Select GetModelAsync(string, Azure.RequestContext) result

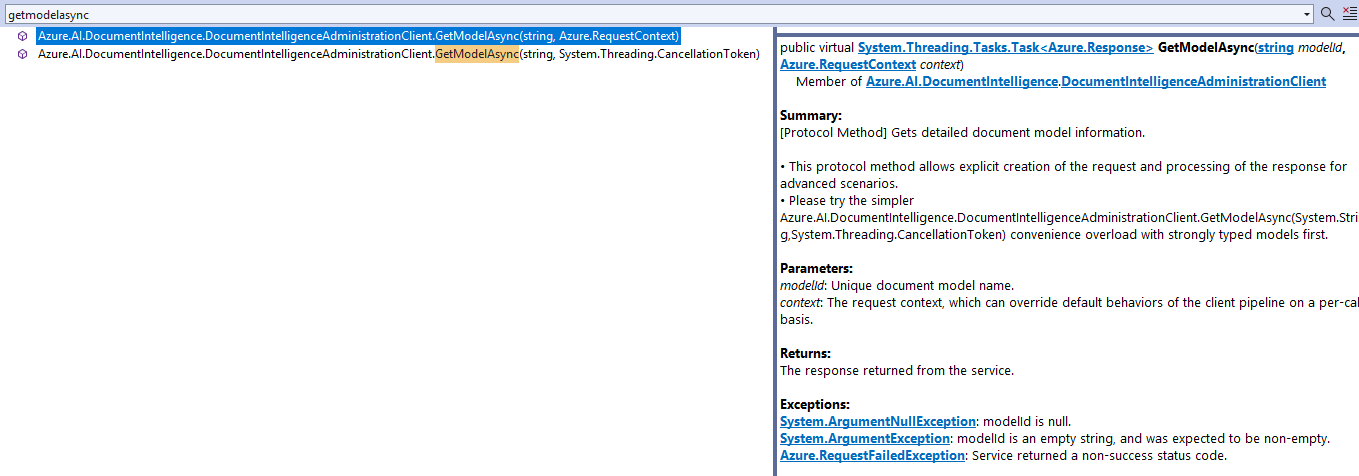coord(358,36)
